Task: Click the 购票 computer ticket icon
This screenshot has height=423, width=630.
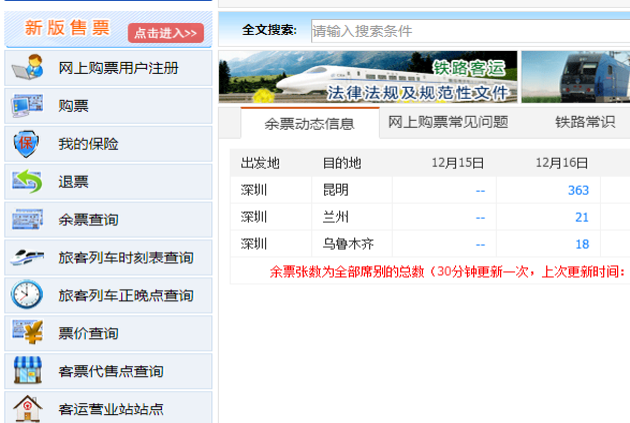Action: coord(27,105)
